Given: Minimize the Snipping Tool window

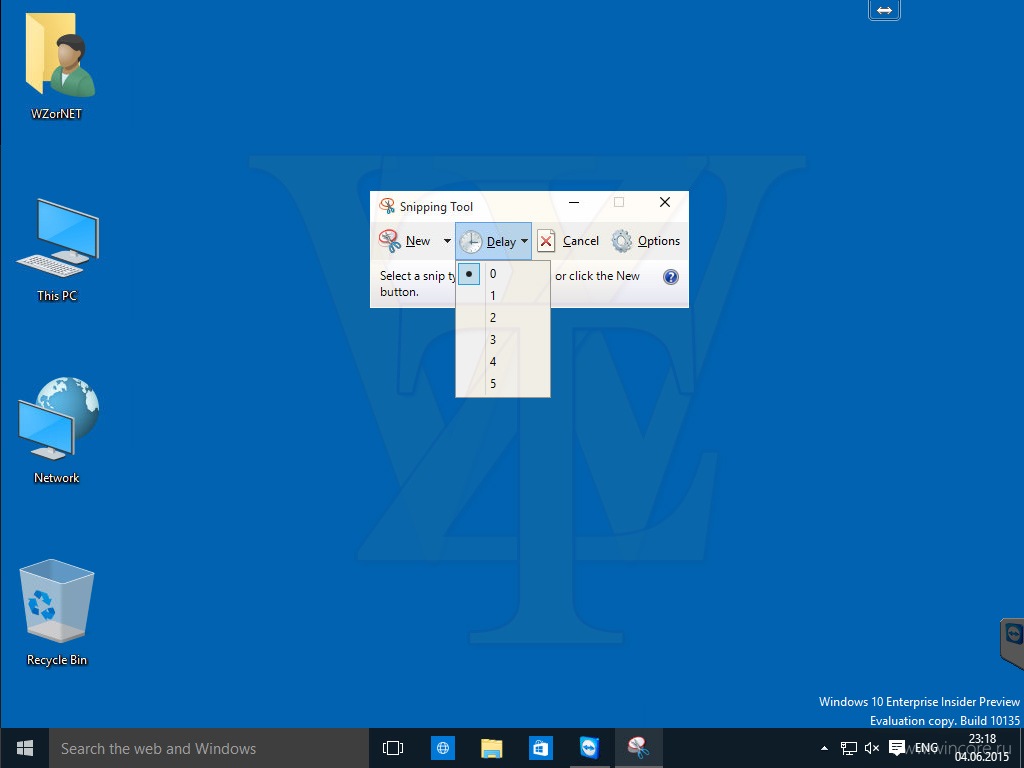Looking at the screenshot, I should pyautogui.click(x=574, y=202).
